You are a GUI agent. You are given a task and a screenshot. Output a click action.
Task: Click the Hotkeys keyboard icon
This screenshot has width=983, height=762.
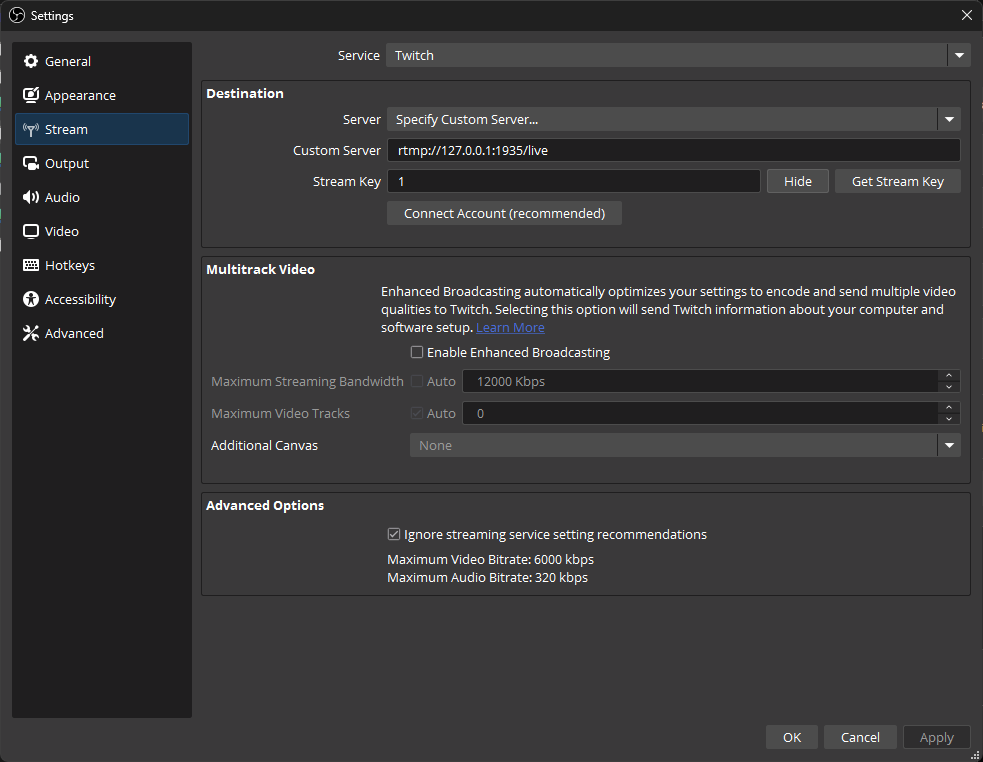coord(31,265)
